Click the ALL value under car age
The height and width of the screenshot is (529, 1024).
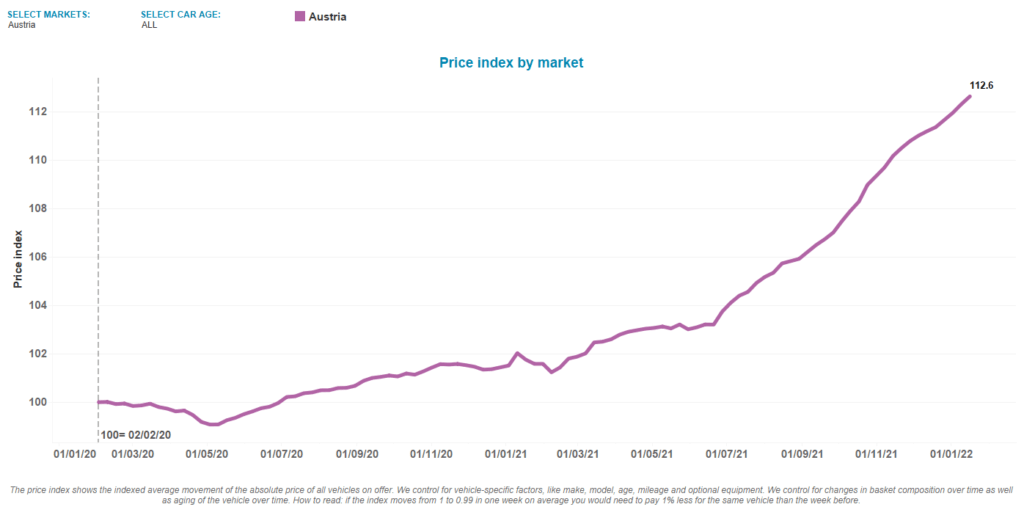[149, 25]
